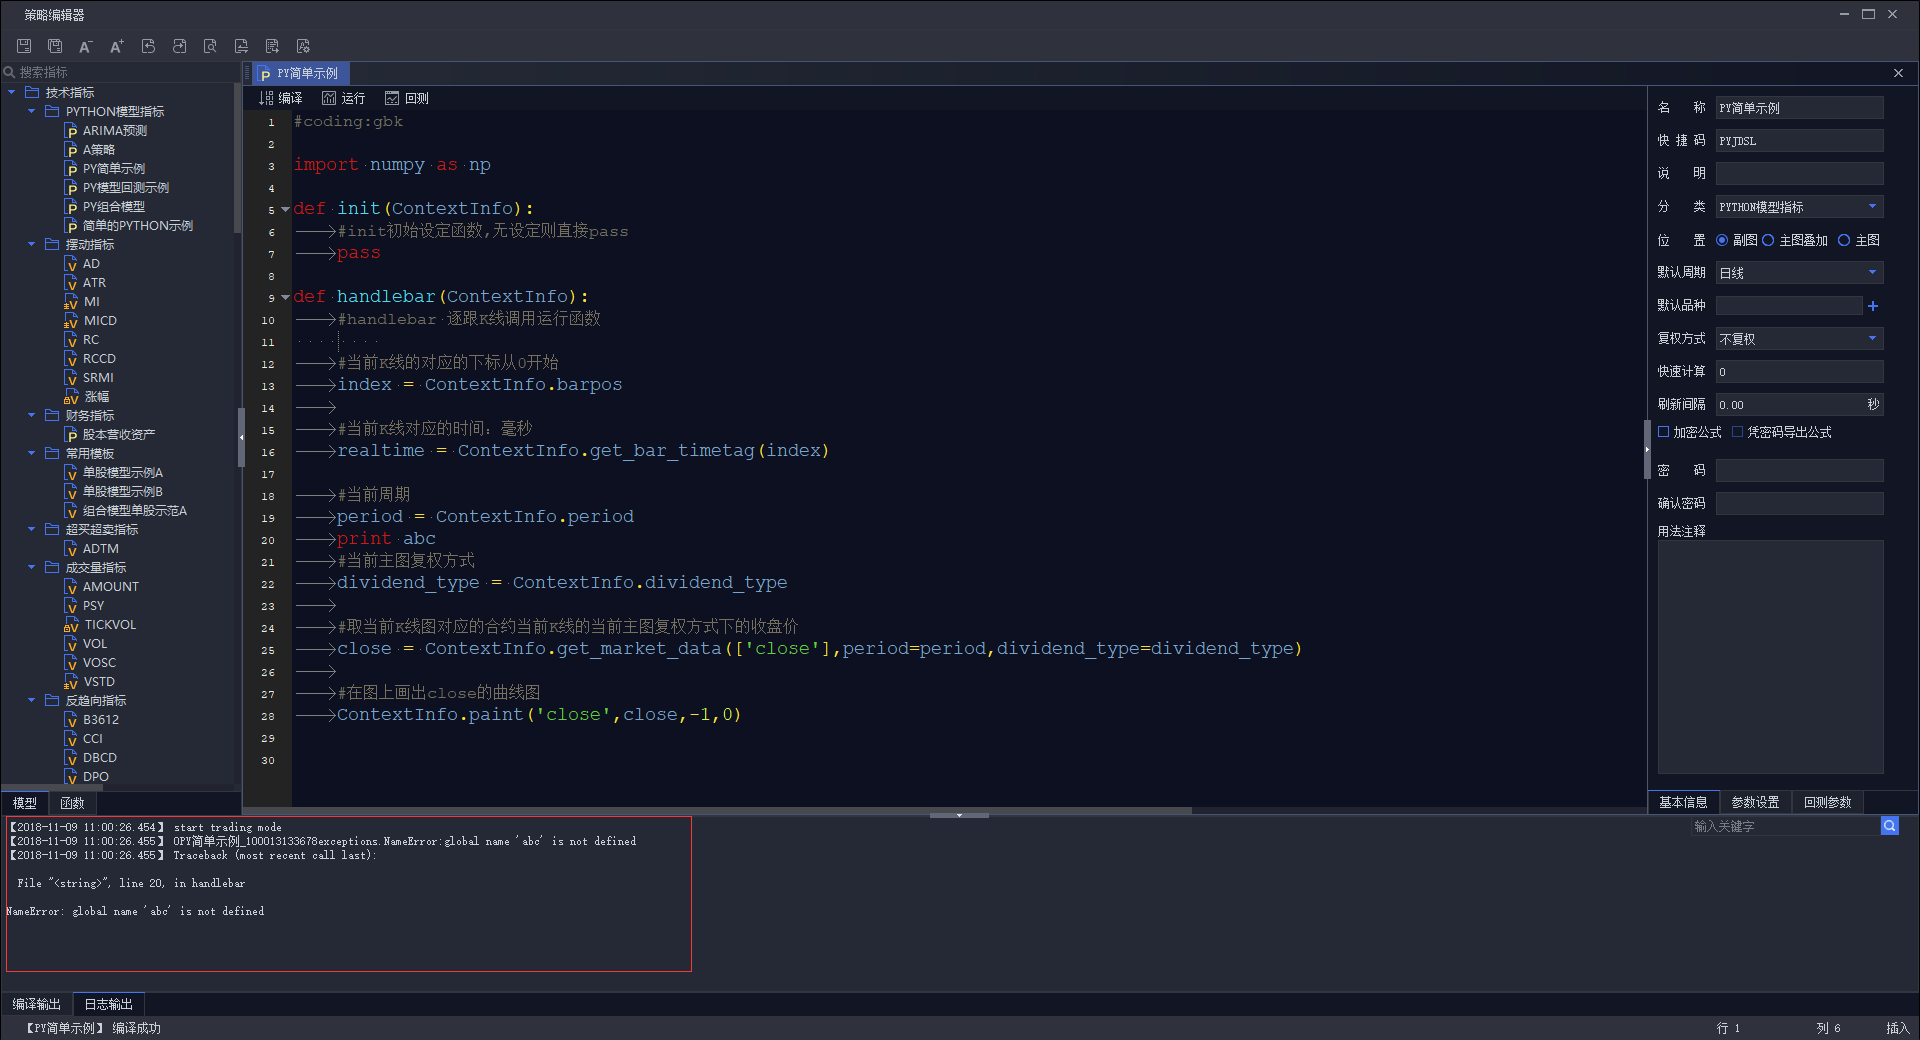Click the Undo icon in the toolbar
1920x1040 pixels.
148,46
